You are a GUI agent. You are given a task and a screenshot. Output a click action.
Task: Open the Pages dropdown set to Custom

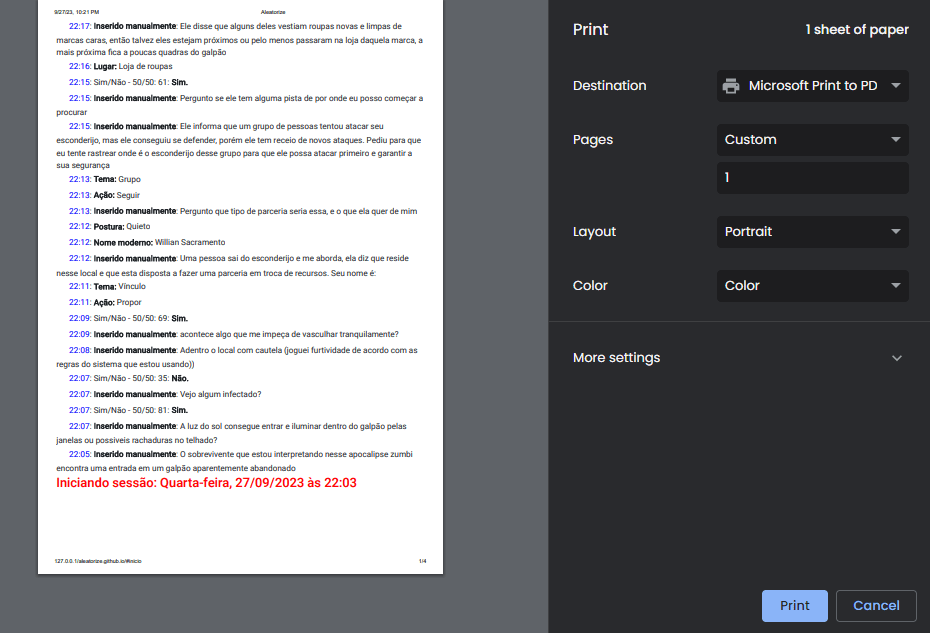[x=812, y=140]
